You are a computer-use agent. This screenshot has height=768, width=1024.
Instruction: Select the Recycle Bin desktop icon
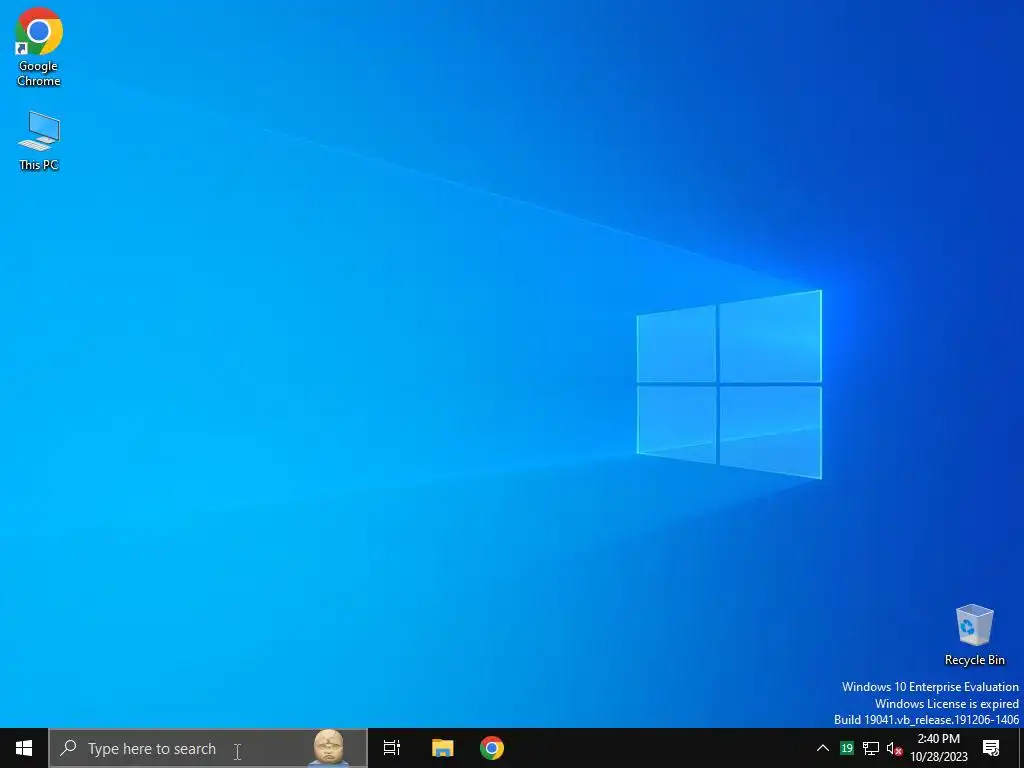click(974, 635)
